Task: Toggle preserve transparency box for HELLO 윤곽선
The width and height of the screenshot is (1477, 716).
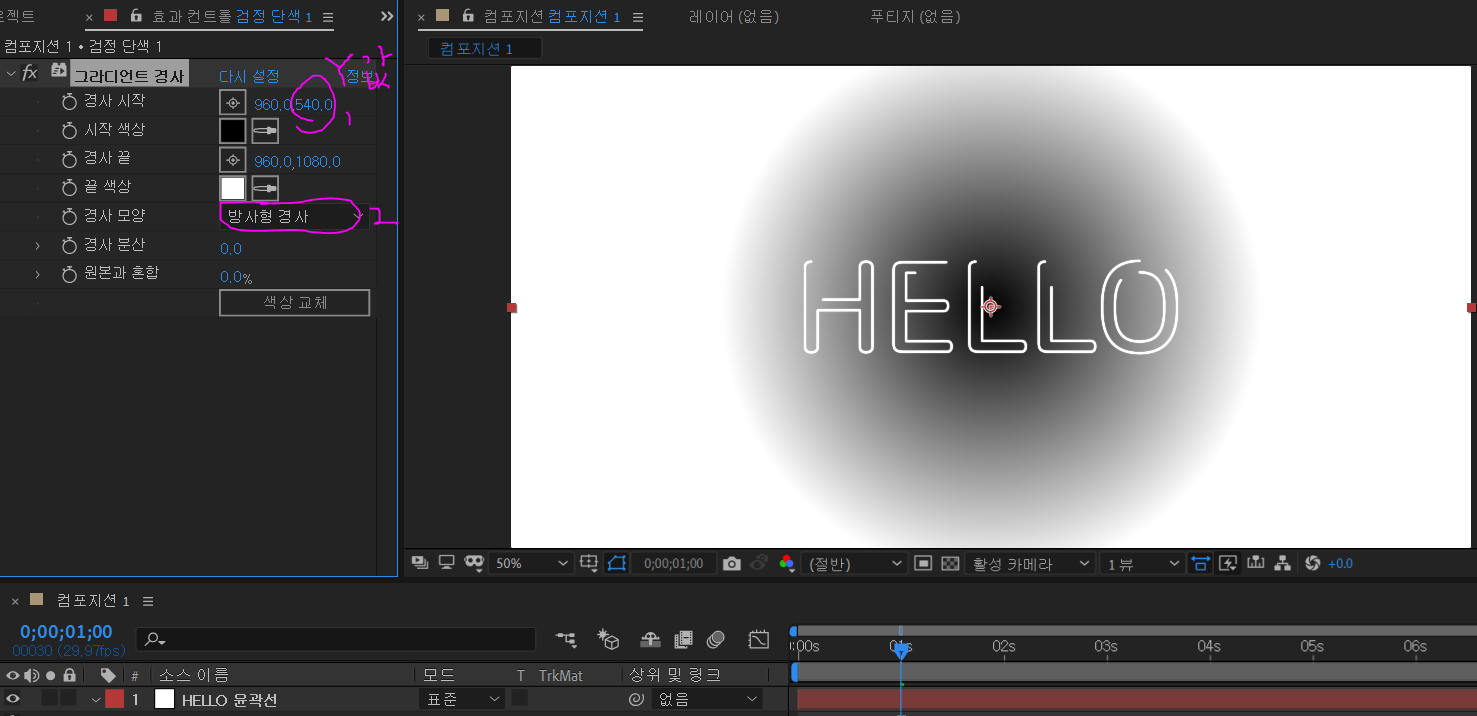Action: point(520,699)
